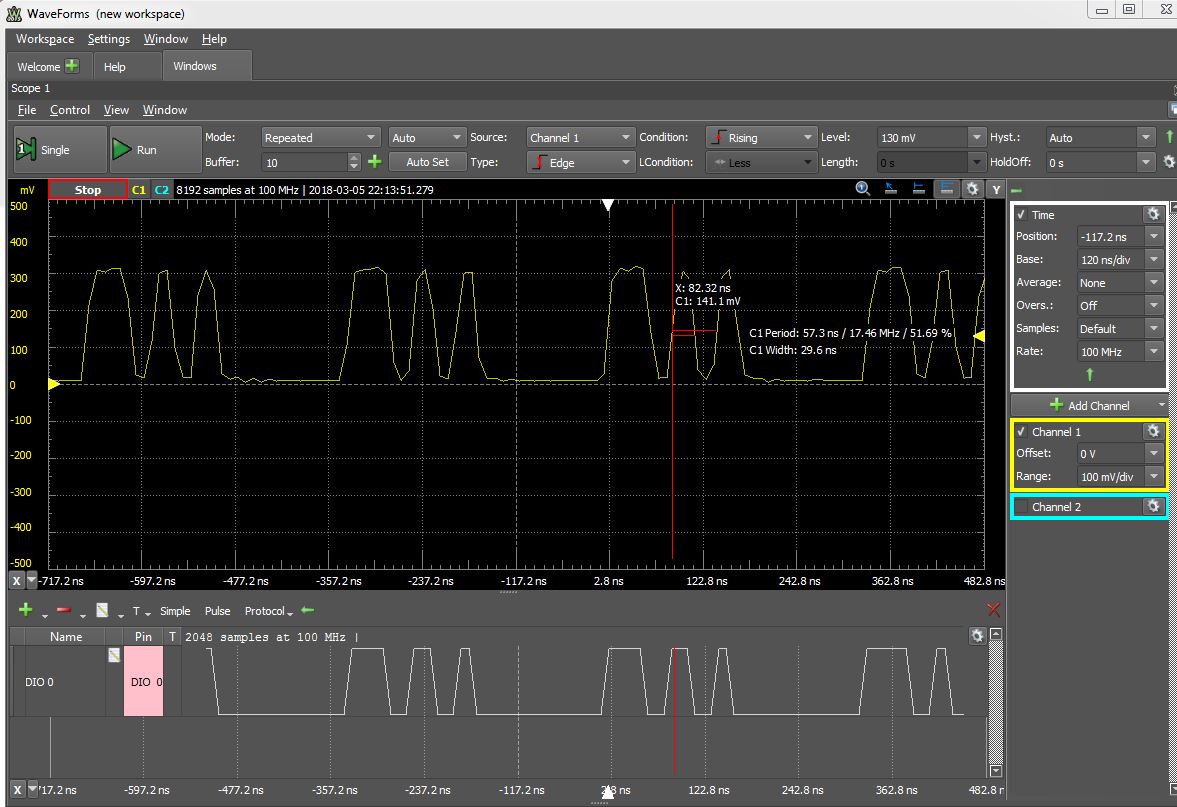Open the Auto trigger mode dropdown
The image size is (1177, 807).
[x=426, y=137]
